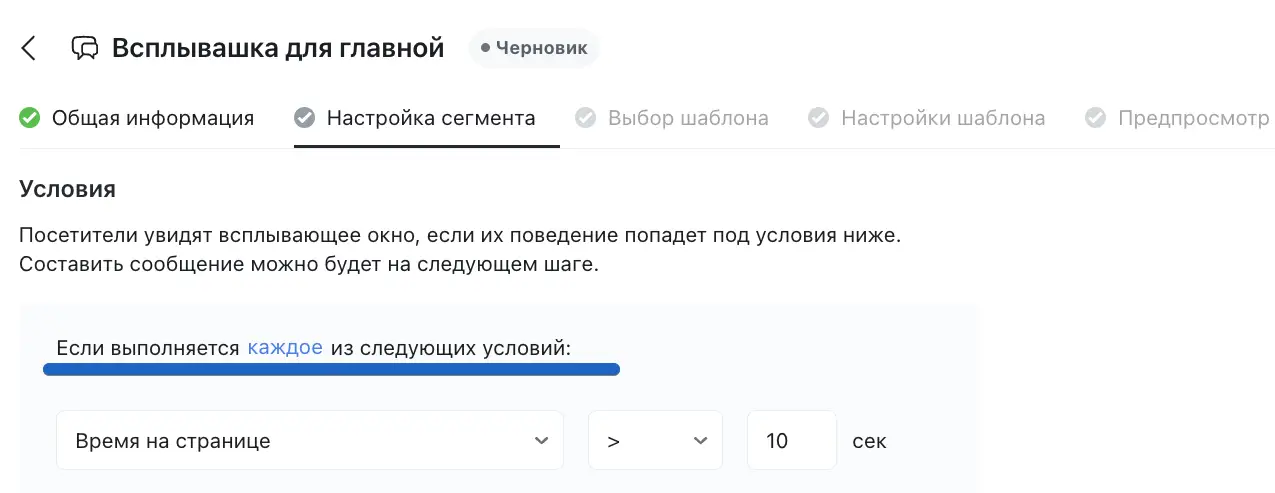Image resolution: width=1275 pixels, height=493 pixels.
Task: Click the back arrow icon
Action: coord(29,48)
